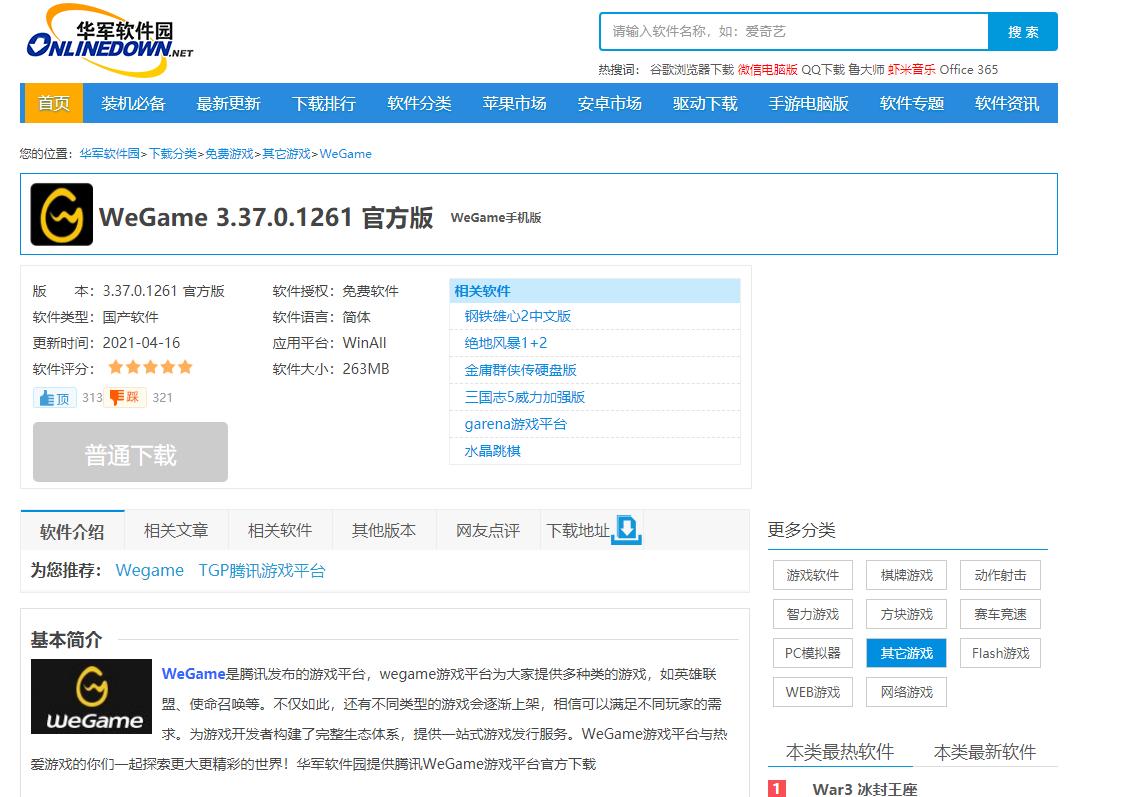Screen dimensions: 1146x797
Task: Open the 软件分类 navigation menu
Action: (x=419, y=103)
